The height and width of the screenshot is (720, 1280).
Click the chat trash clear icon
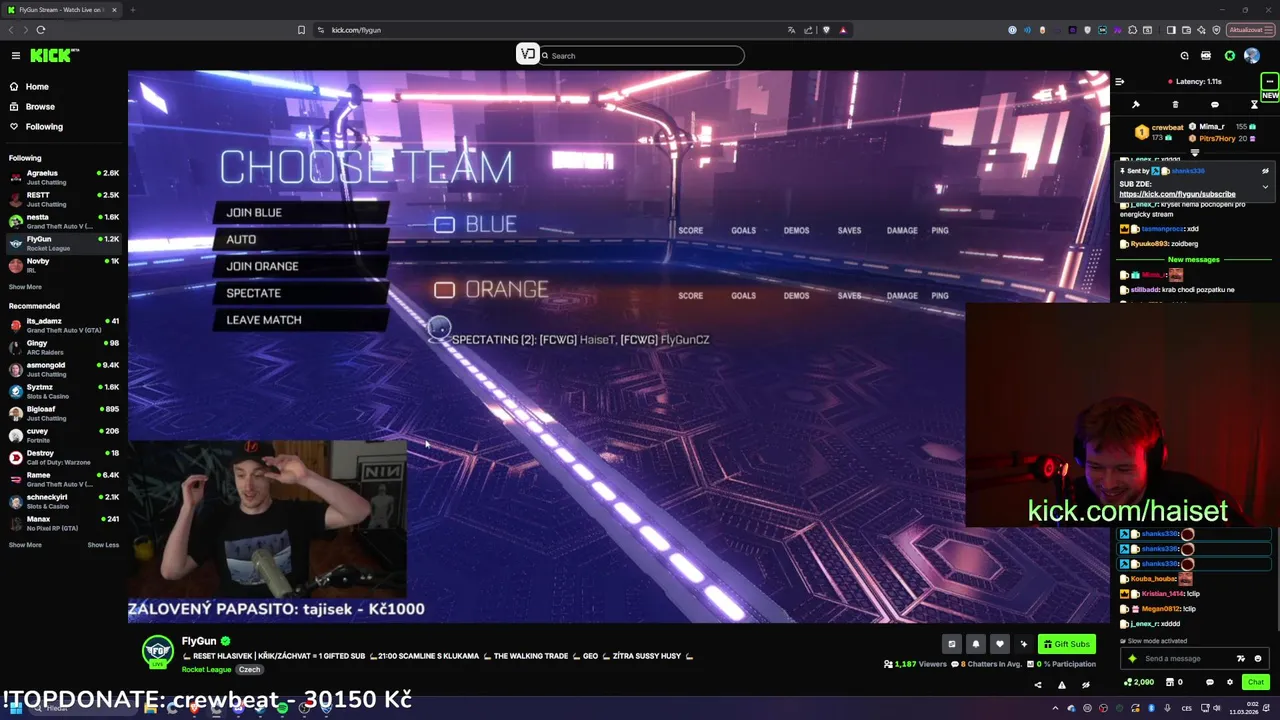[1175, 104]
